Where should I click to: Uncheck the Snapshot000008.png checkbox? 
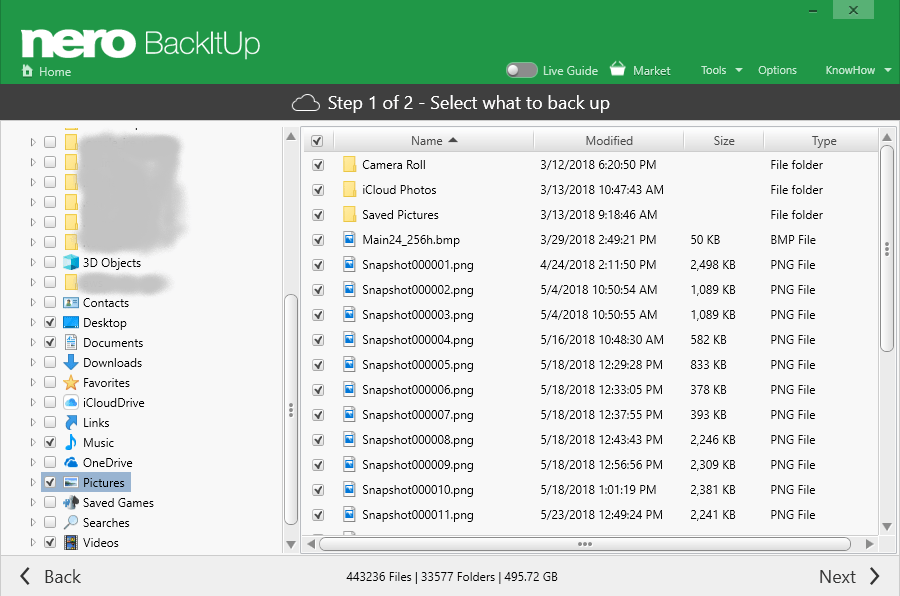[318, 440]
